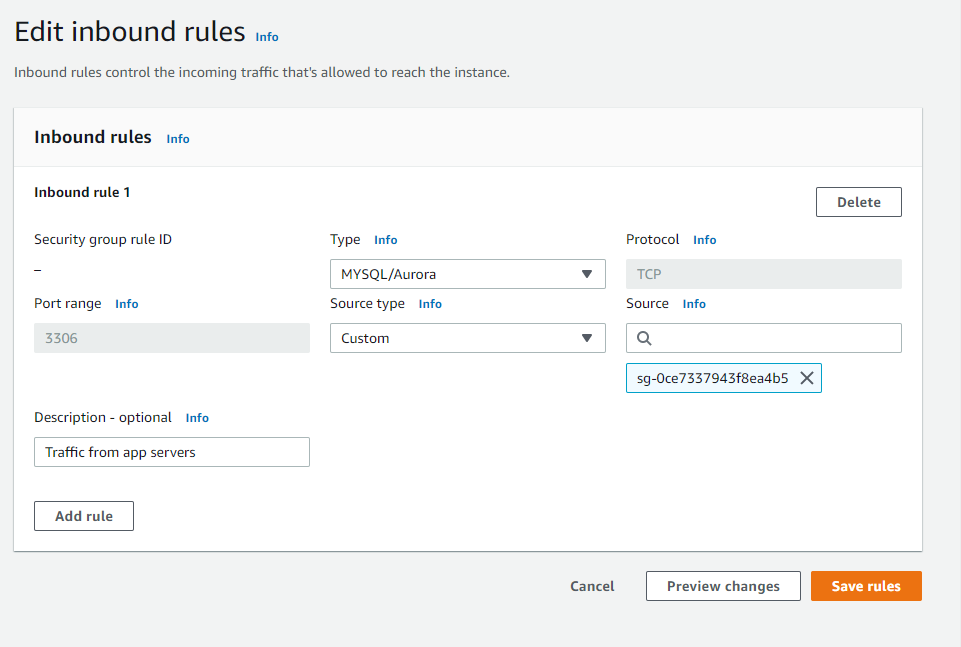Delete Inbound rule 1
961x647 pixels.
[x=859, y=202]
